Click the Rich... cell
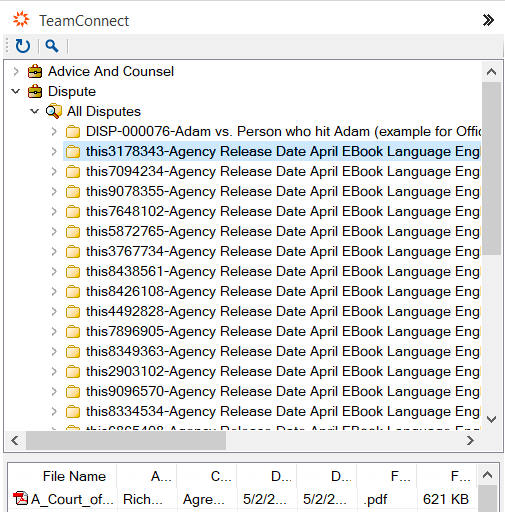 tap(143, 499)
